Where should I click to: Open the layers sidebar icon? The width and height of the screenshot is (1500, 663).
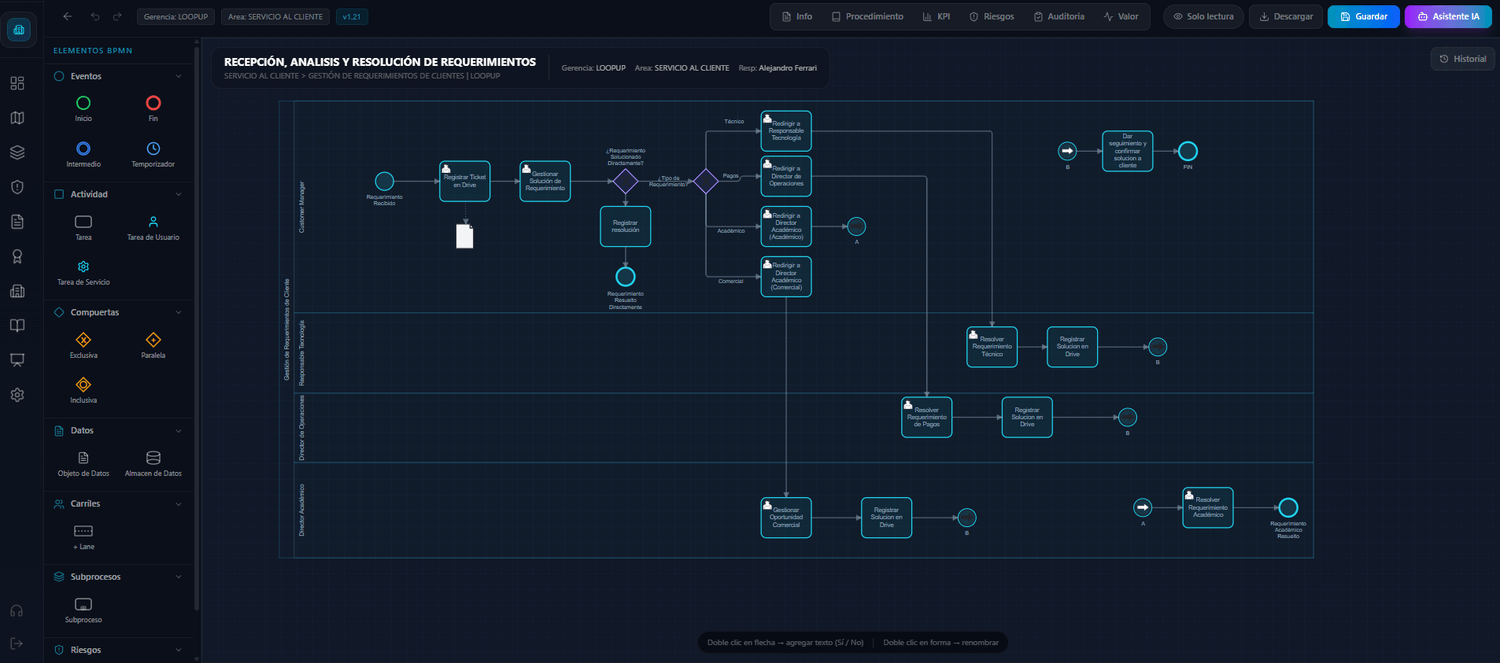click(17, 152)
